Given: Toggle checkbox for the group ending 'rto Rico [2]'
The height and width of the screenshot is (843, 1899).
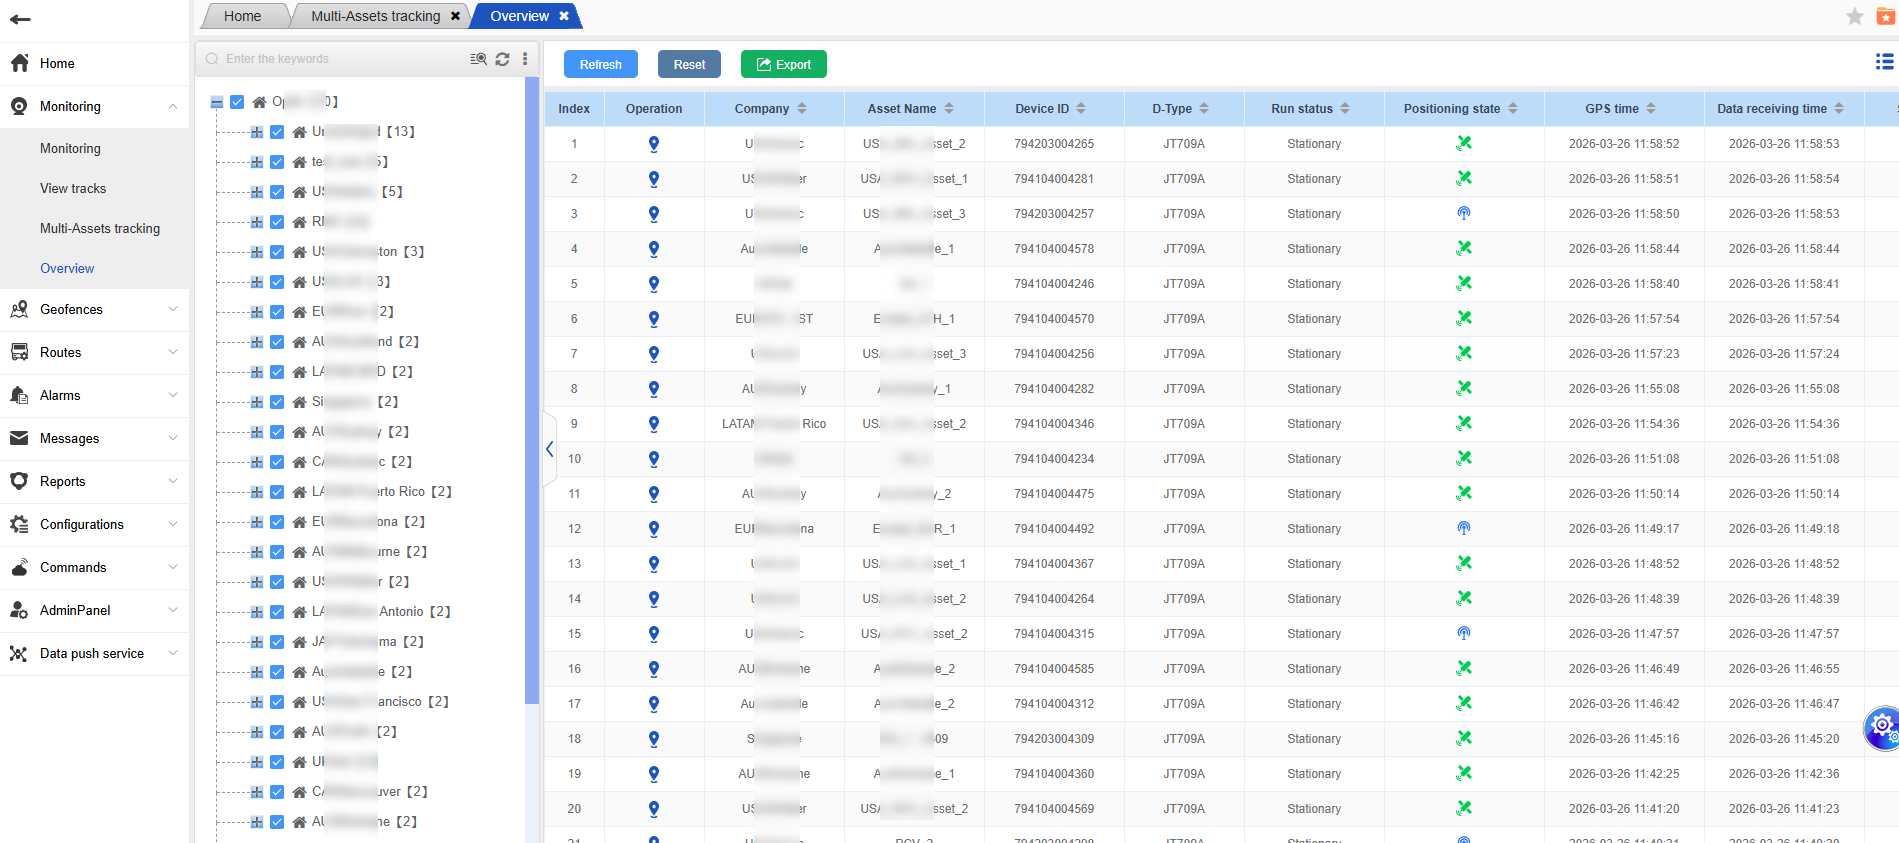Looking at the screenshot, I should [277, 492].
